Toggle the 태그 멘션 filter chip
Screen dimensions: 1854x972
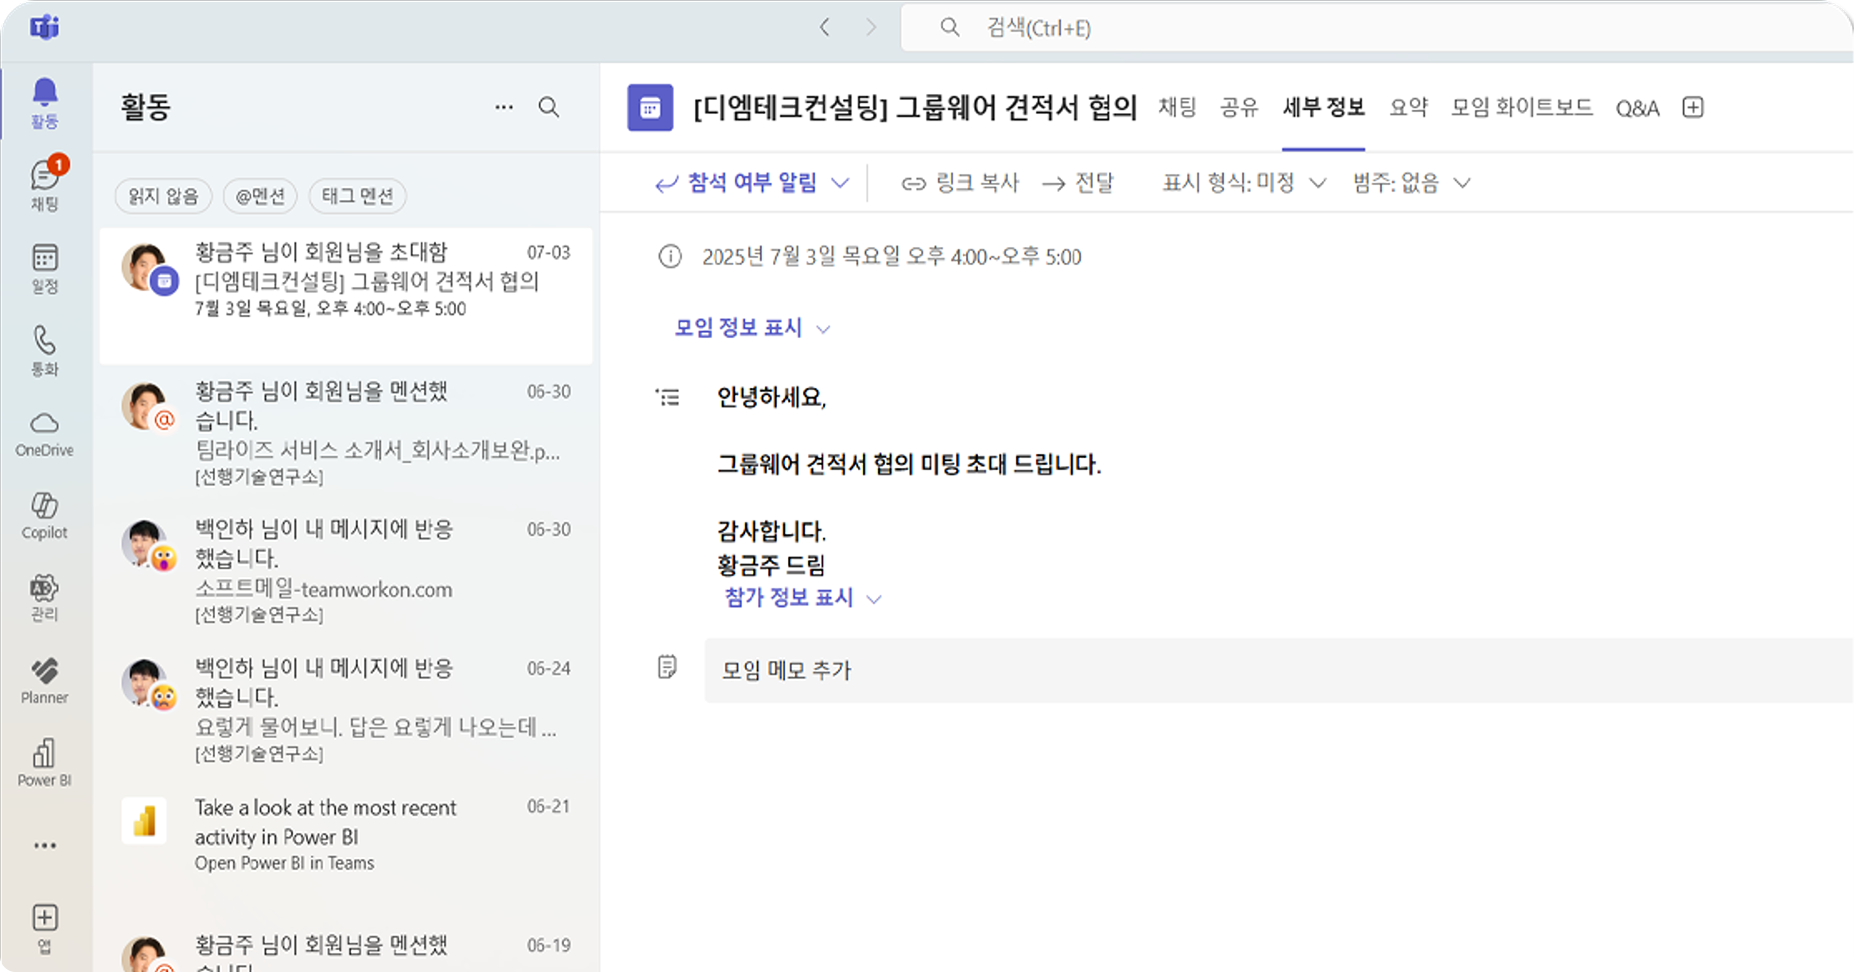tap(357, 196)
